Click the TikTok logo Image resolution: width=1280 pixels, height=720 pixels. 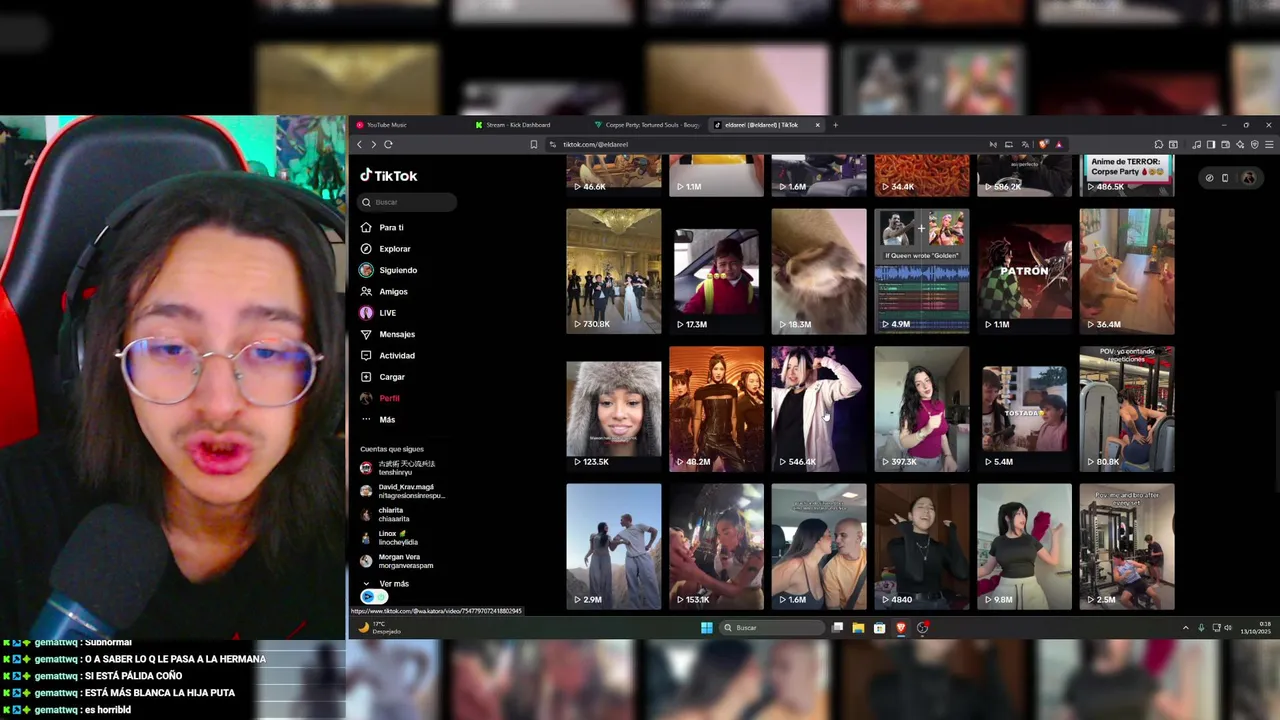click(x=389, y=176)
